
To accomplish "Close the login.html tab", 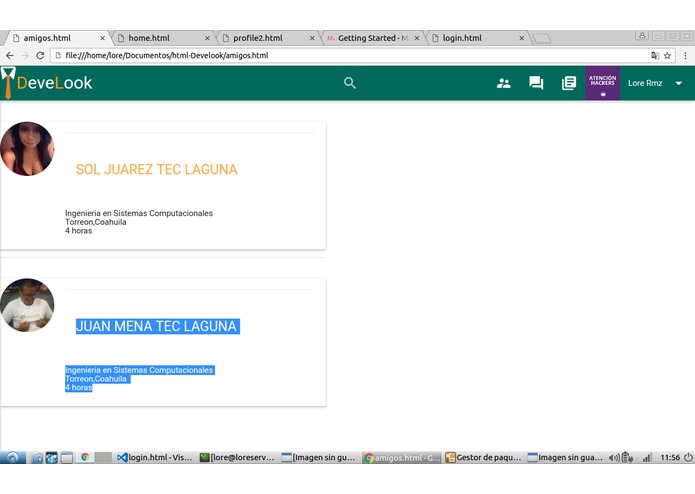I will click(x=522, y=38).
